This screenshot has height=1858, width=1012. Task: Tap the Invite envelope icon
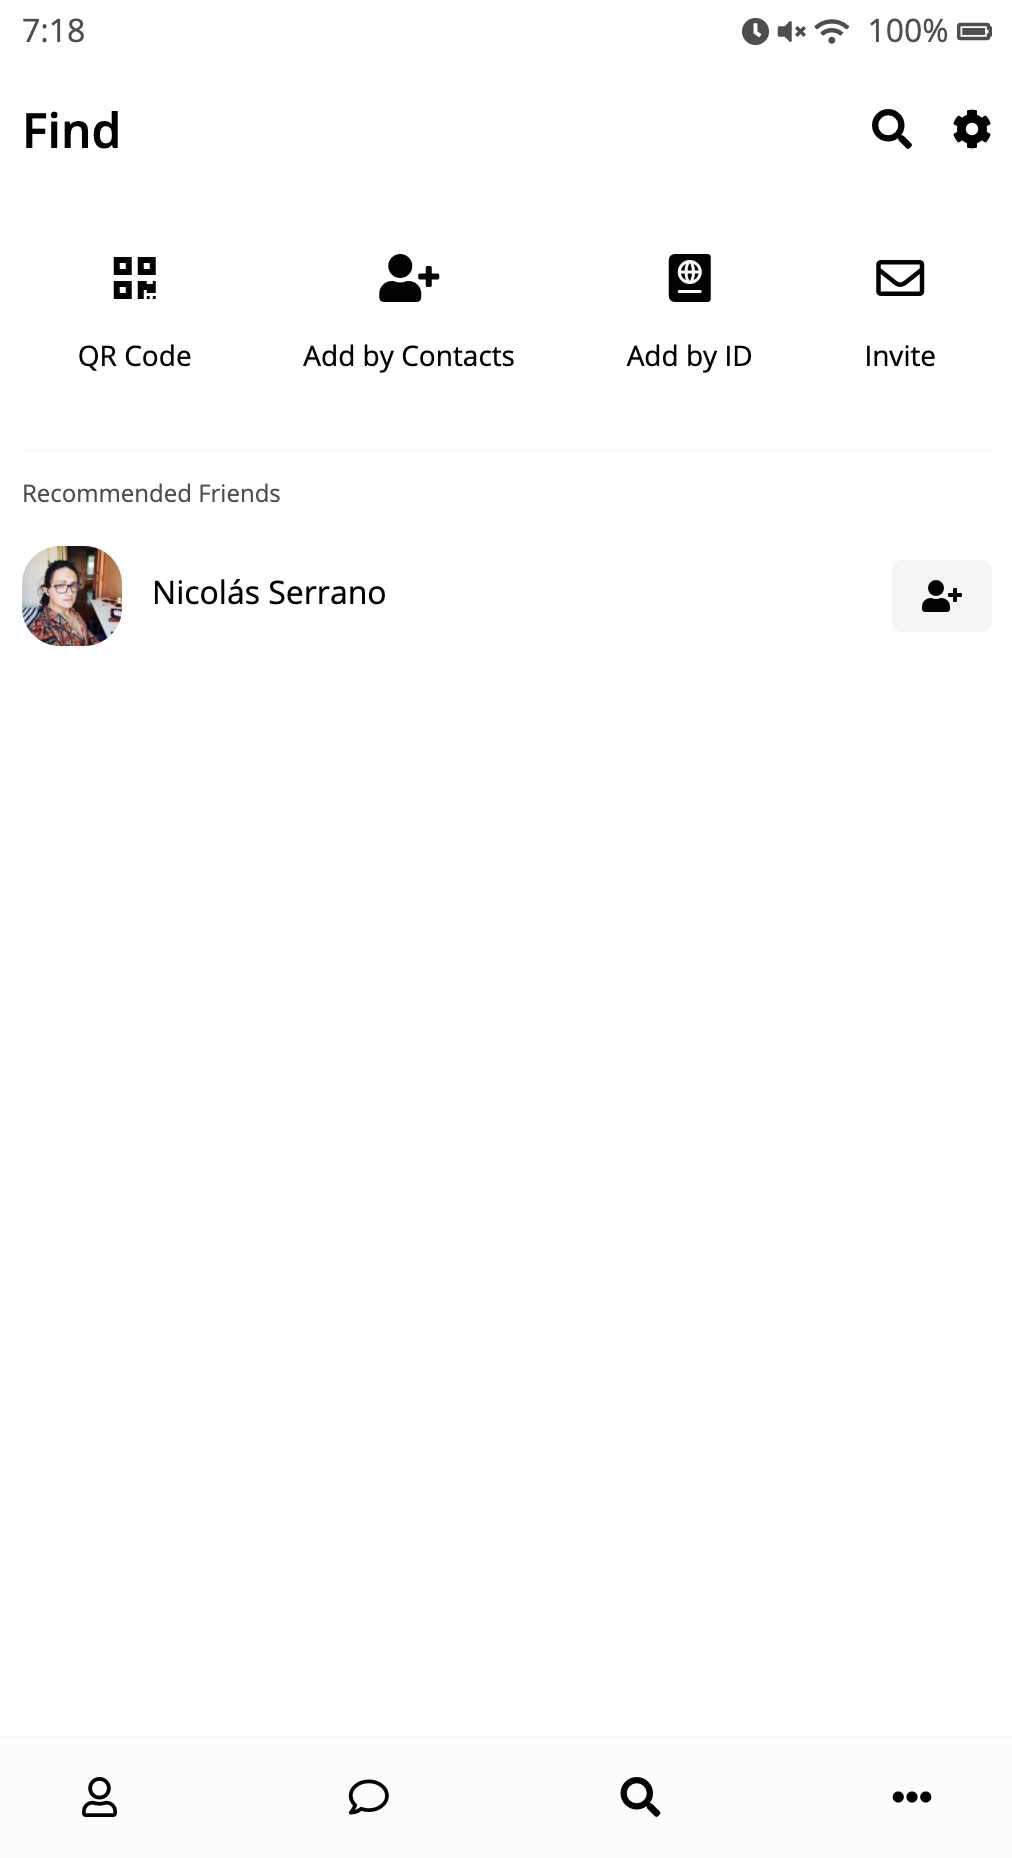900,278
